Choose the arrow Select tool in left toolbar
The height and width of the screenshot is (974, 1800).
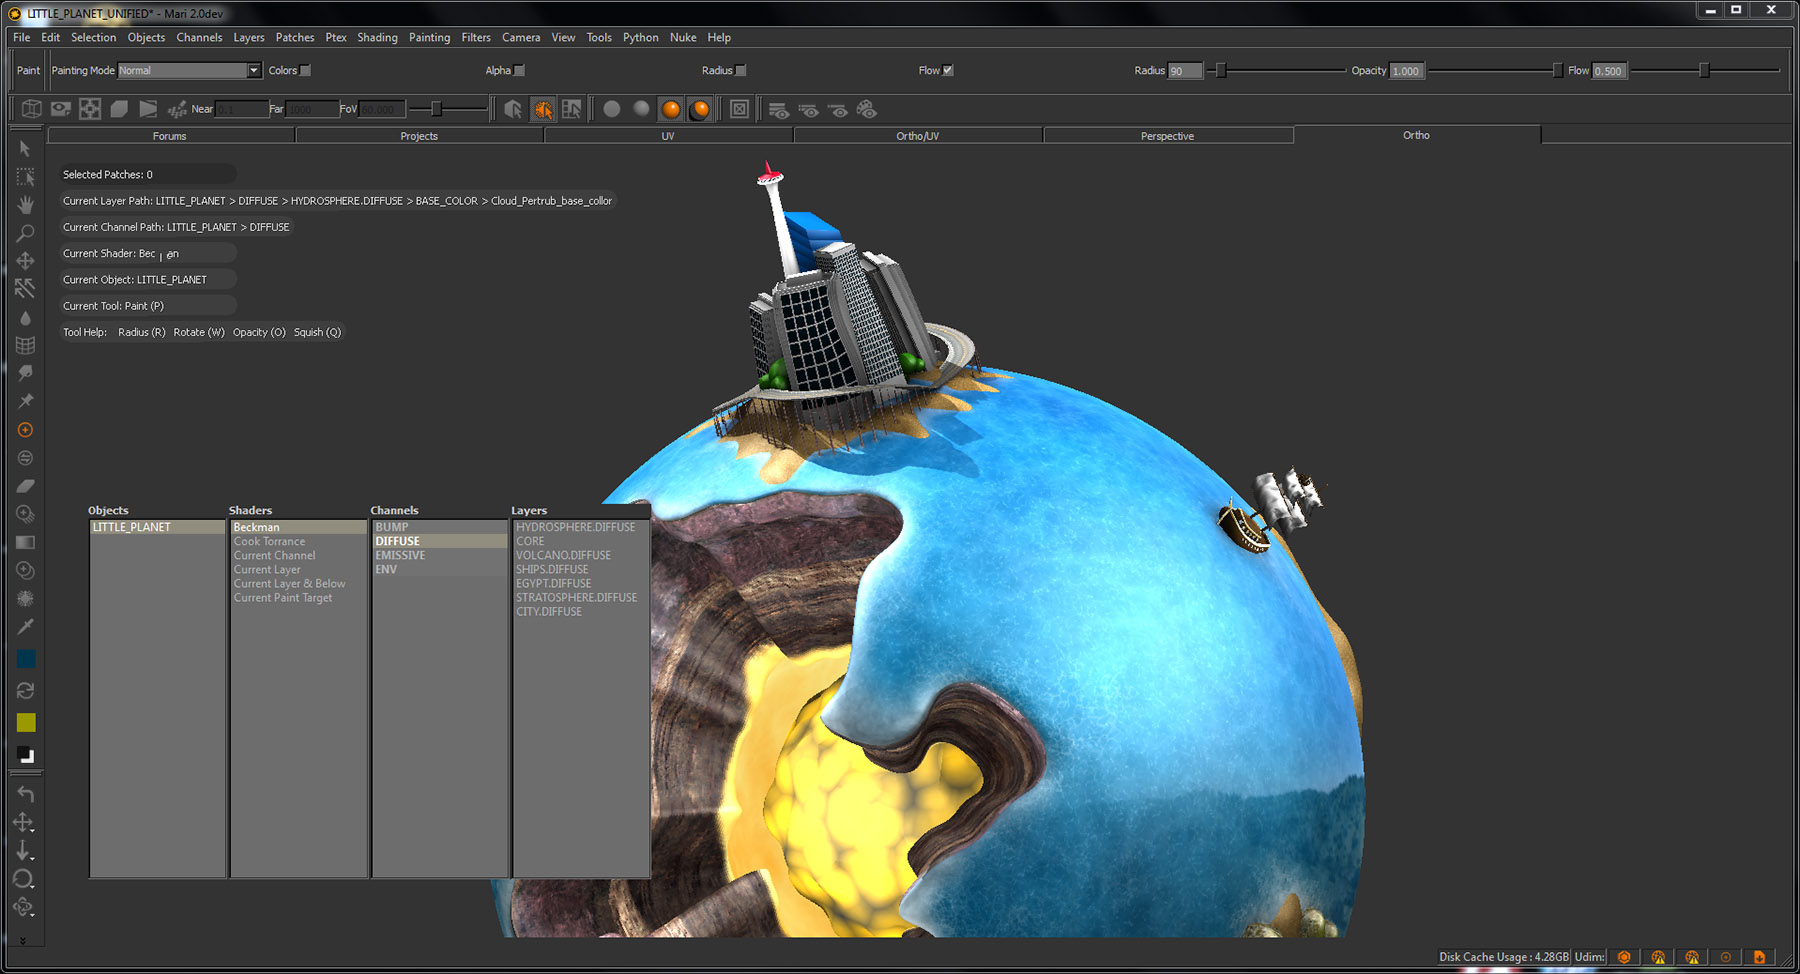pyautogui.click(x=25, y=149)
